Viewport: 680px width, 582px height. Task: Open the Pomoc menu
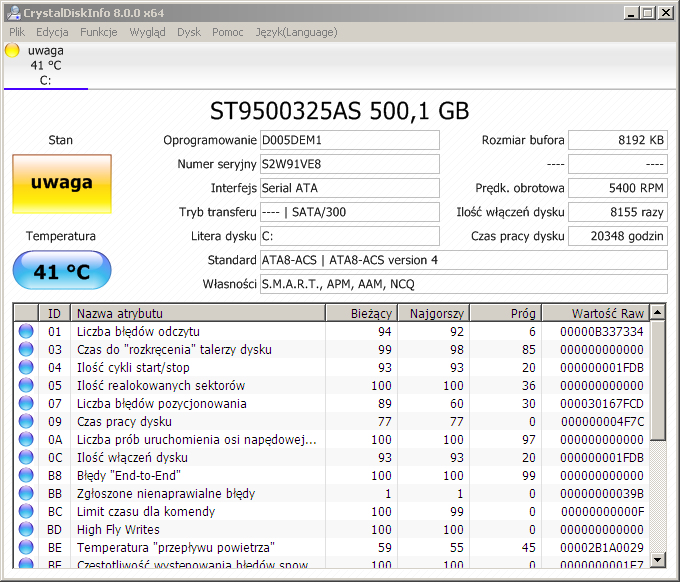[x=227, y=32]
